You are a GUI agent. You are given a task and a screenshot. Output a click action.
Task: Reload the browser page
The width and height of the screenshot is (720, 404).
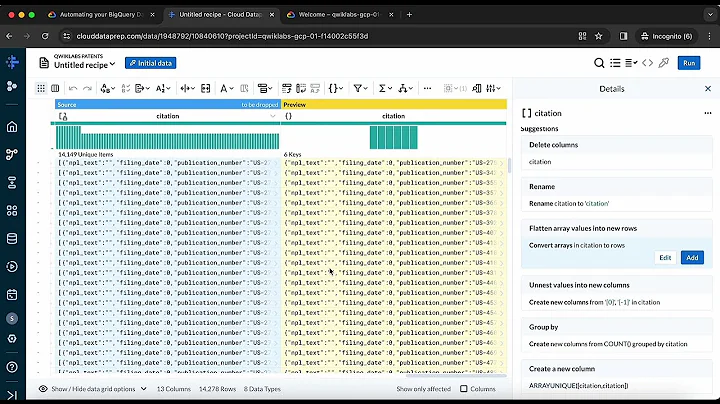pyautogui.click(x=45, y=36)
